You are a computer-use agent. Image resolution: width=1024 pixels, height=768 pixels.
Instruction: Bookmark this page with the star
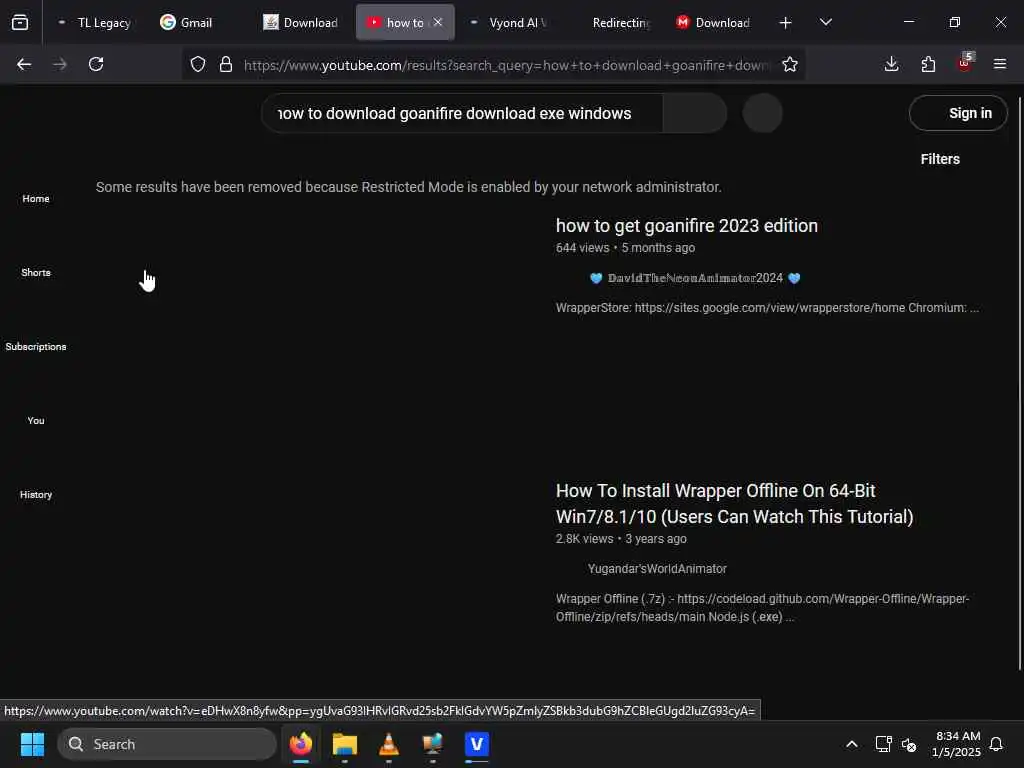click(x=790, y=64)
